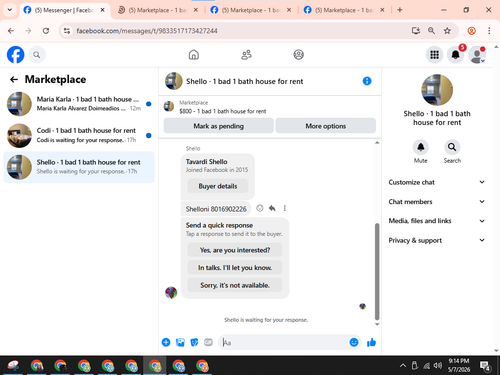Send a thumbs up like
The height and width of the screenshot is (375, 500).
371,342
